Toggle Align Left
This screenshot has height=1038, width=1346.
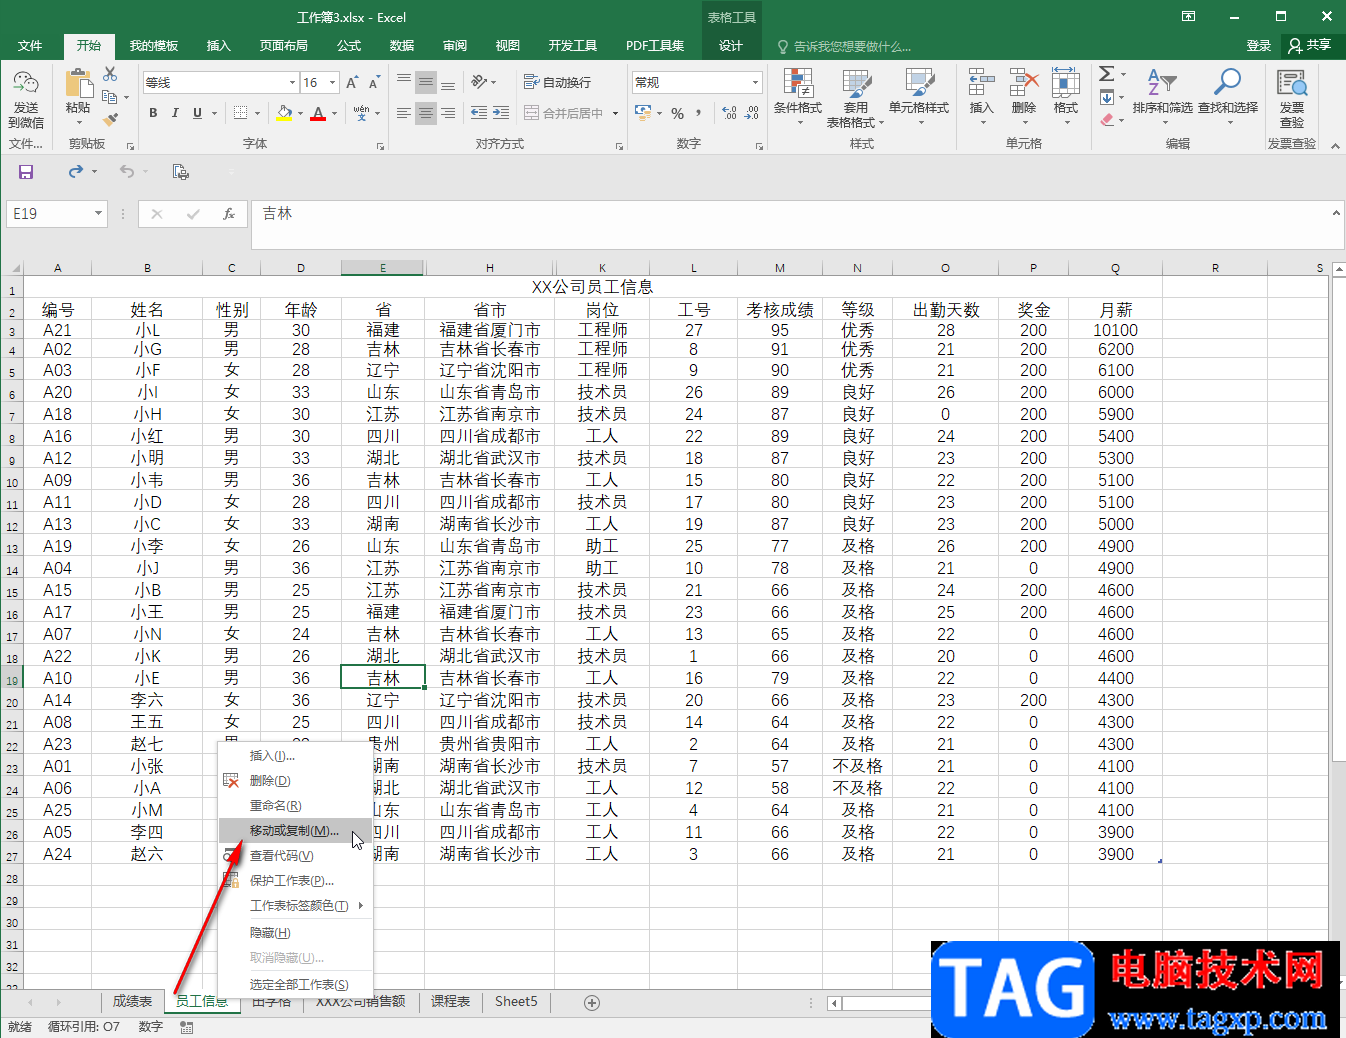pyautogui.click(x=404, y=113)
